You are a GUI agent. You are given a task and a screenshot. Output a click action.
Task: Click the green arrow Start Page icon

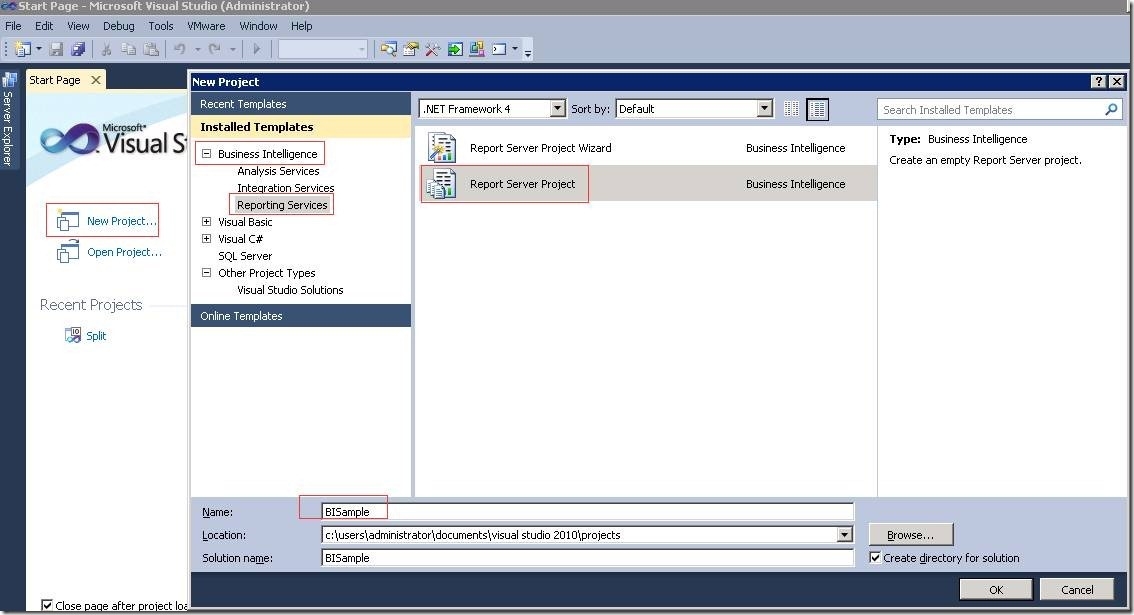455,49
